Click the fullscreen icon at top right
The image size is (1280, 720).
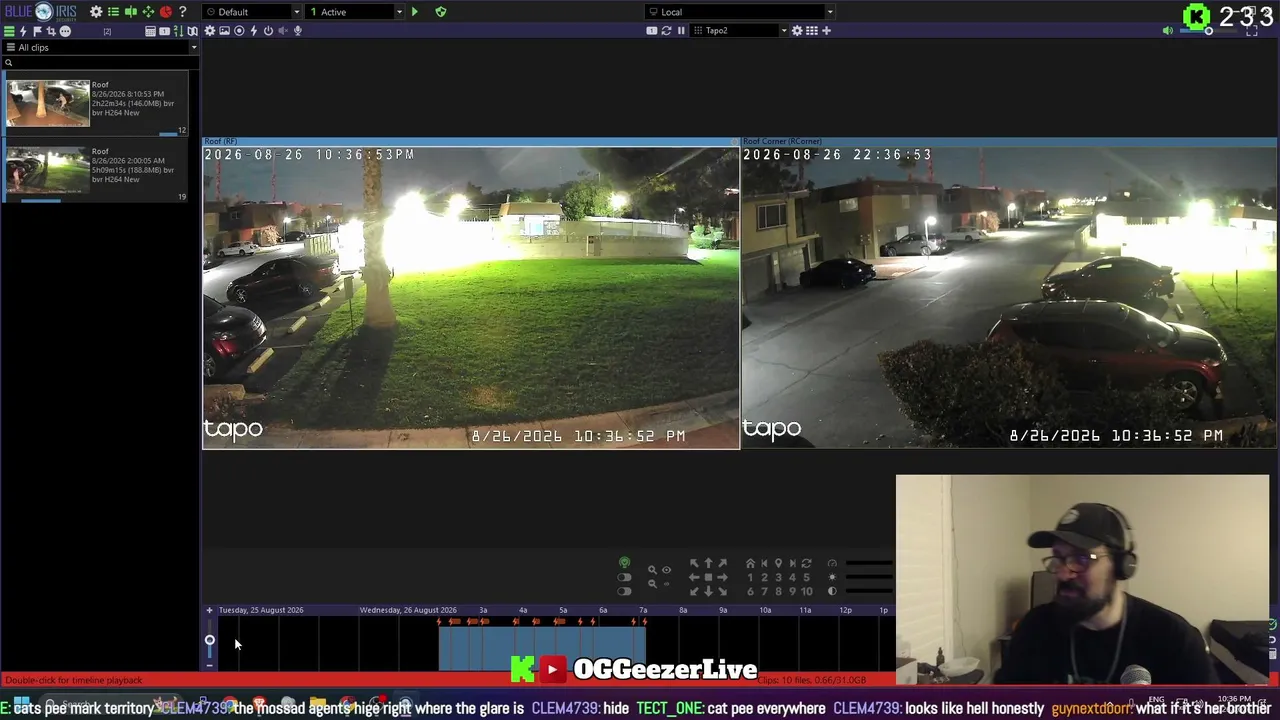click(1252, 31)
